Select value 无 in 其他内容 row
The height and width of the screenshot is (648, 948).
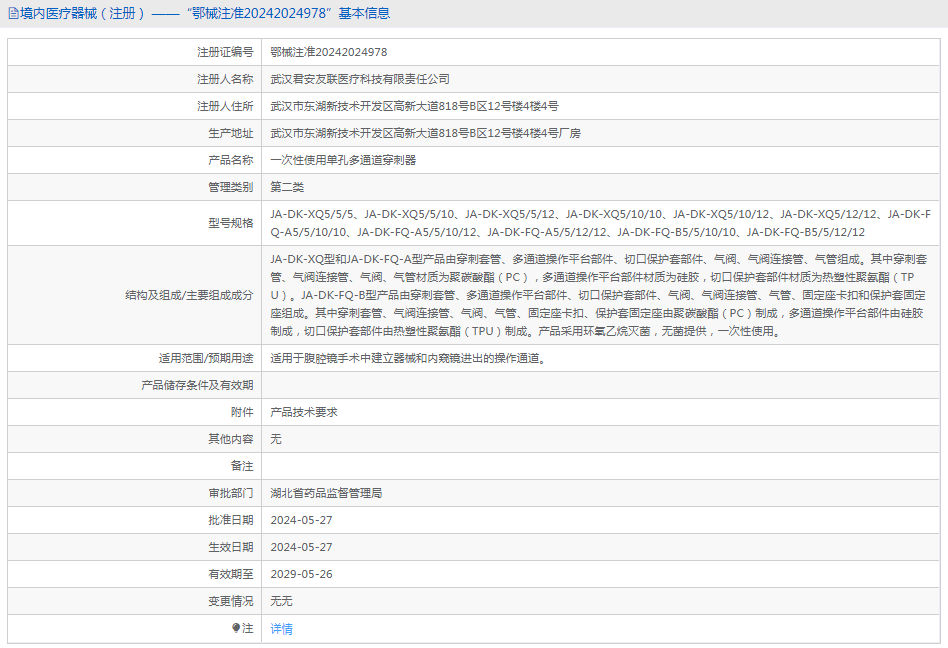tap(276, 439)
